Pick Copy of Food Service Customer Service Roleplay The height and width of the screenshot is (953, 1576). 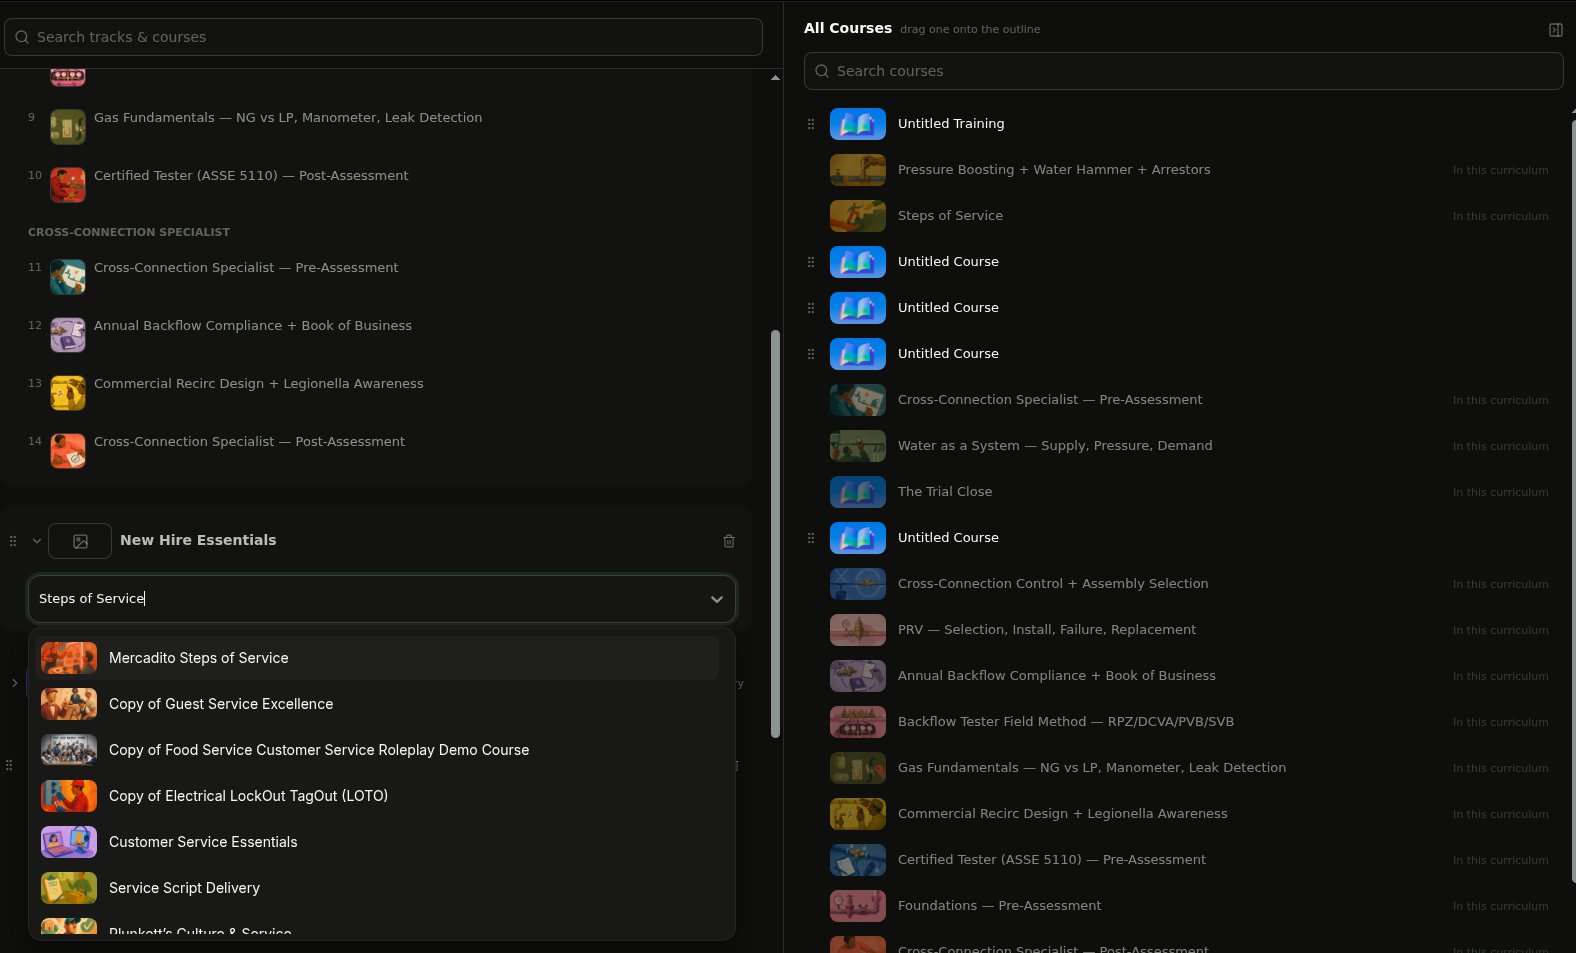(x=378, y=750)
